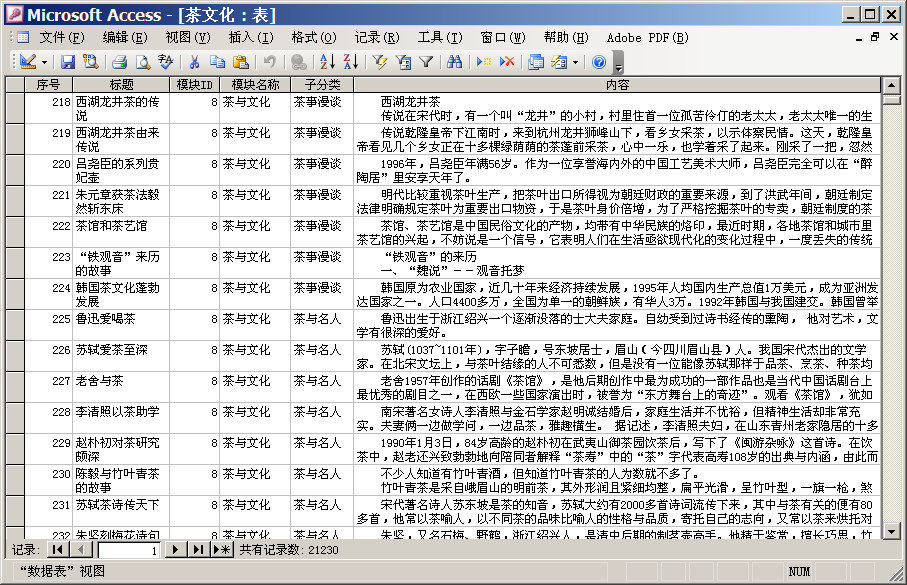Expand the New Object dropdown arrow
907x585 pixels.
coord(575,62)
